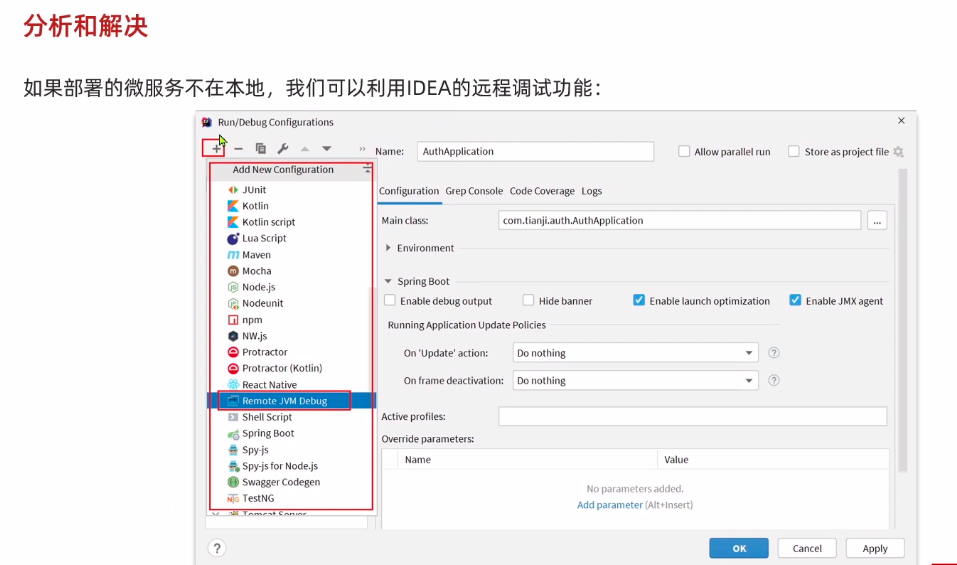The width and height of the screenshot is (957, 565).
Task: Click the Remote JVM Debug icon
Action: pyautogui.click(x=233, y=401)
